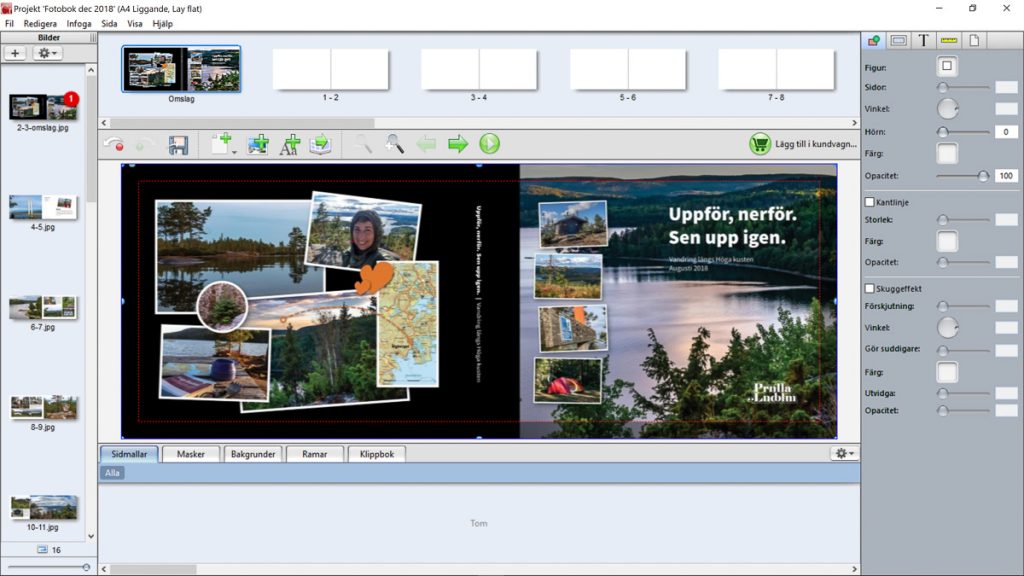
Task: Select the 10-11.jpg image thumbnail
Action: [42, 507]
